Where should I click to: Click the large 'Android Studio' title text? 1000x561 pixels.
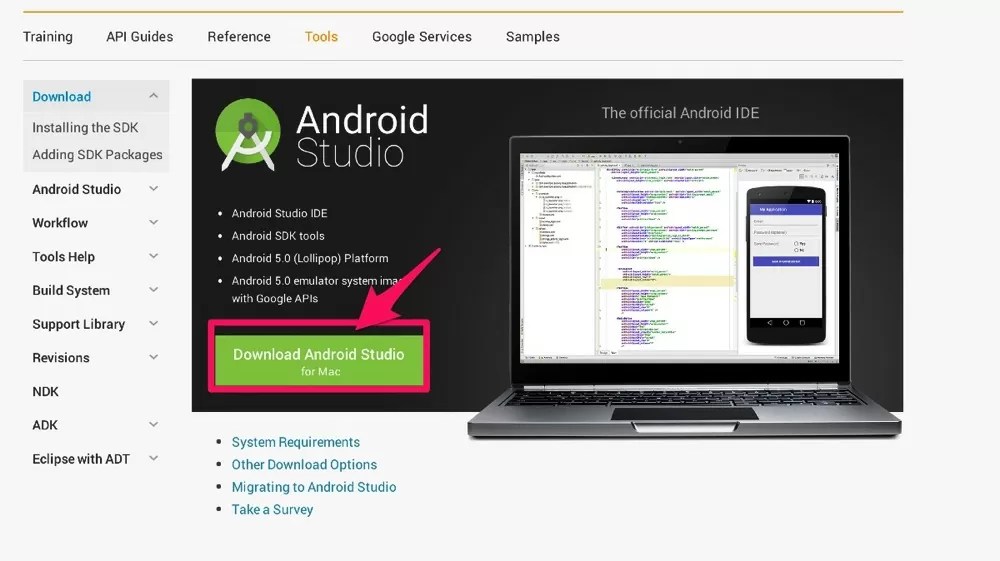pos(362,136)
